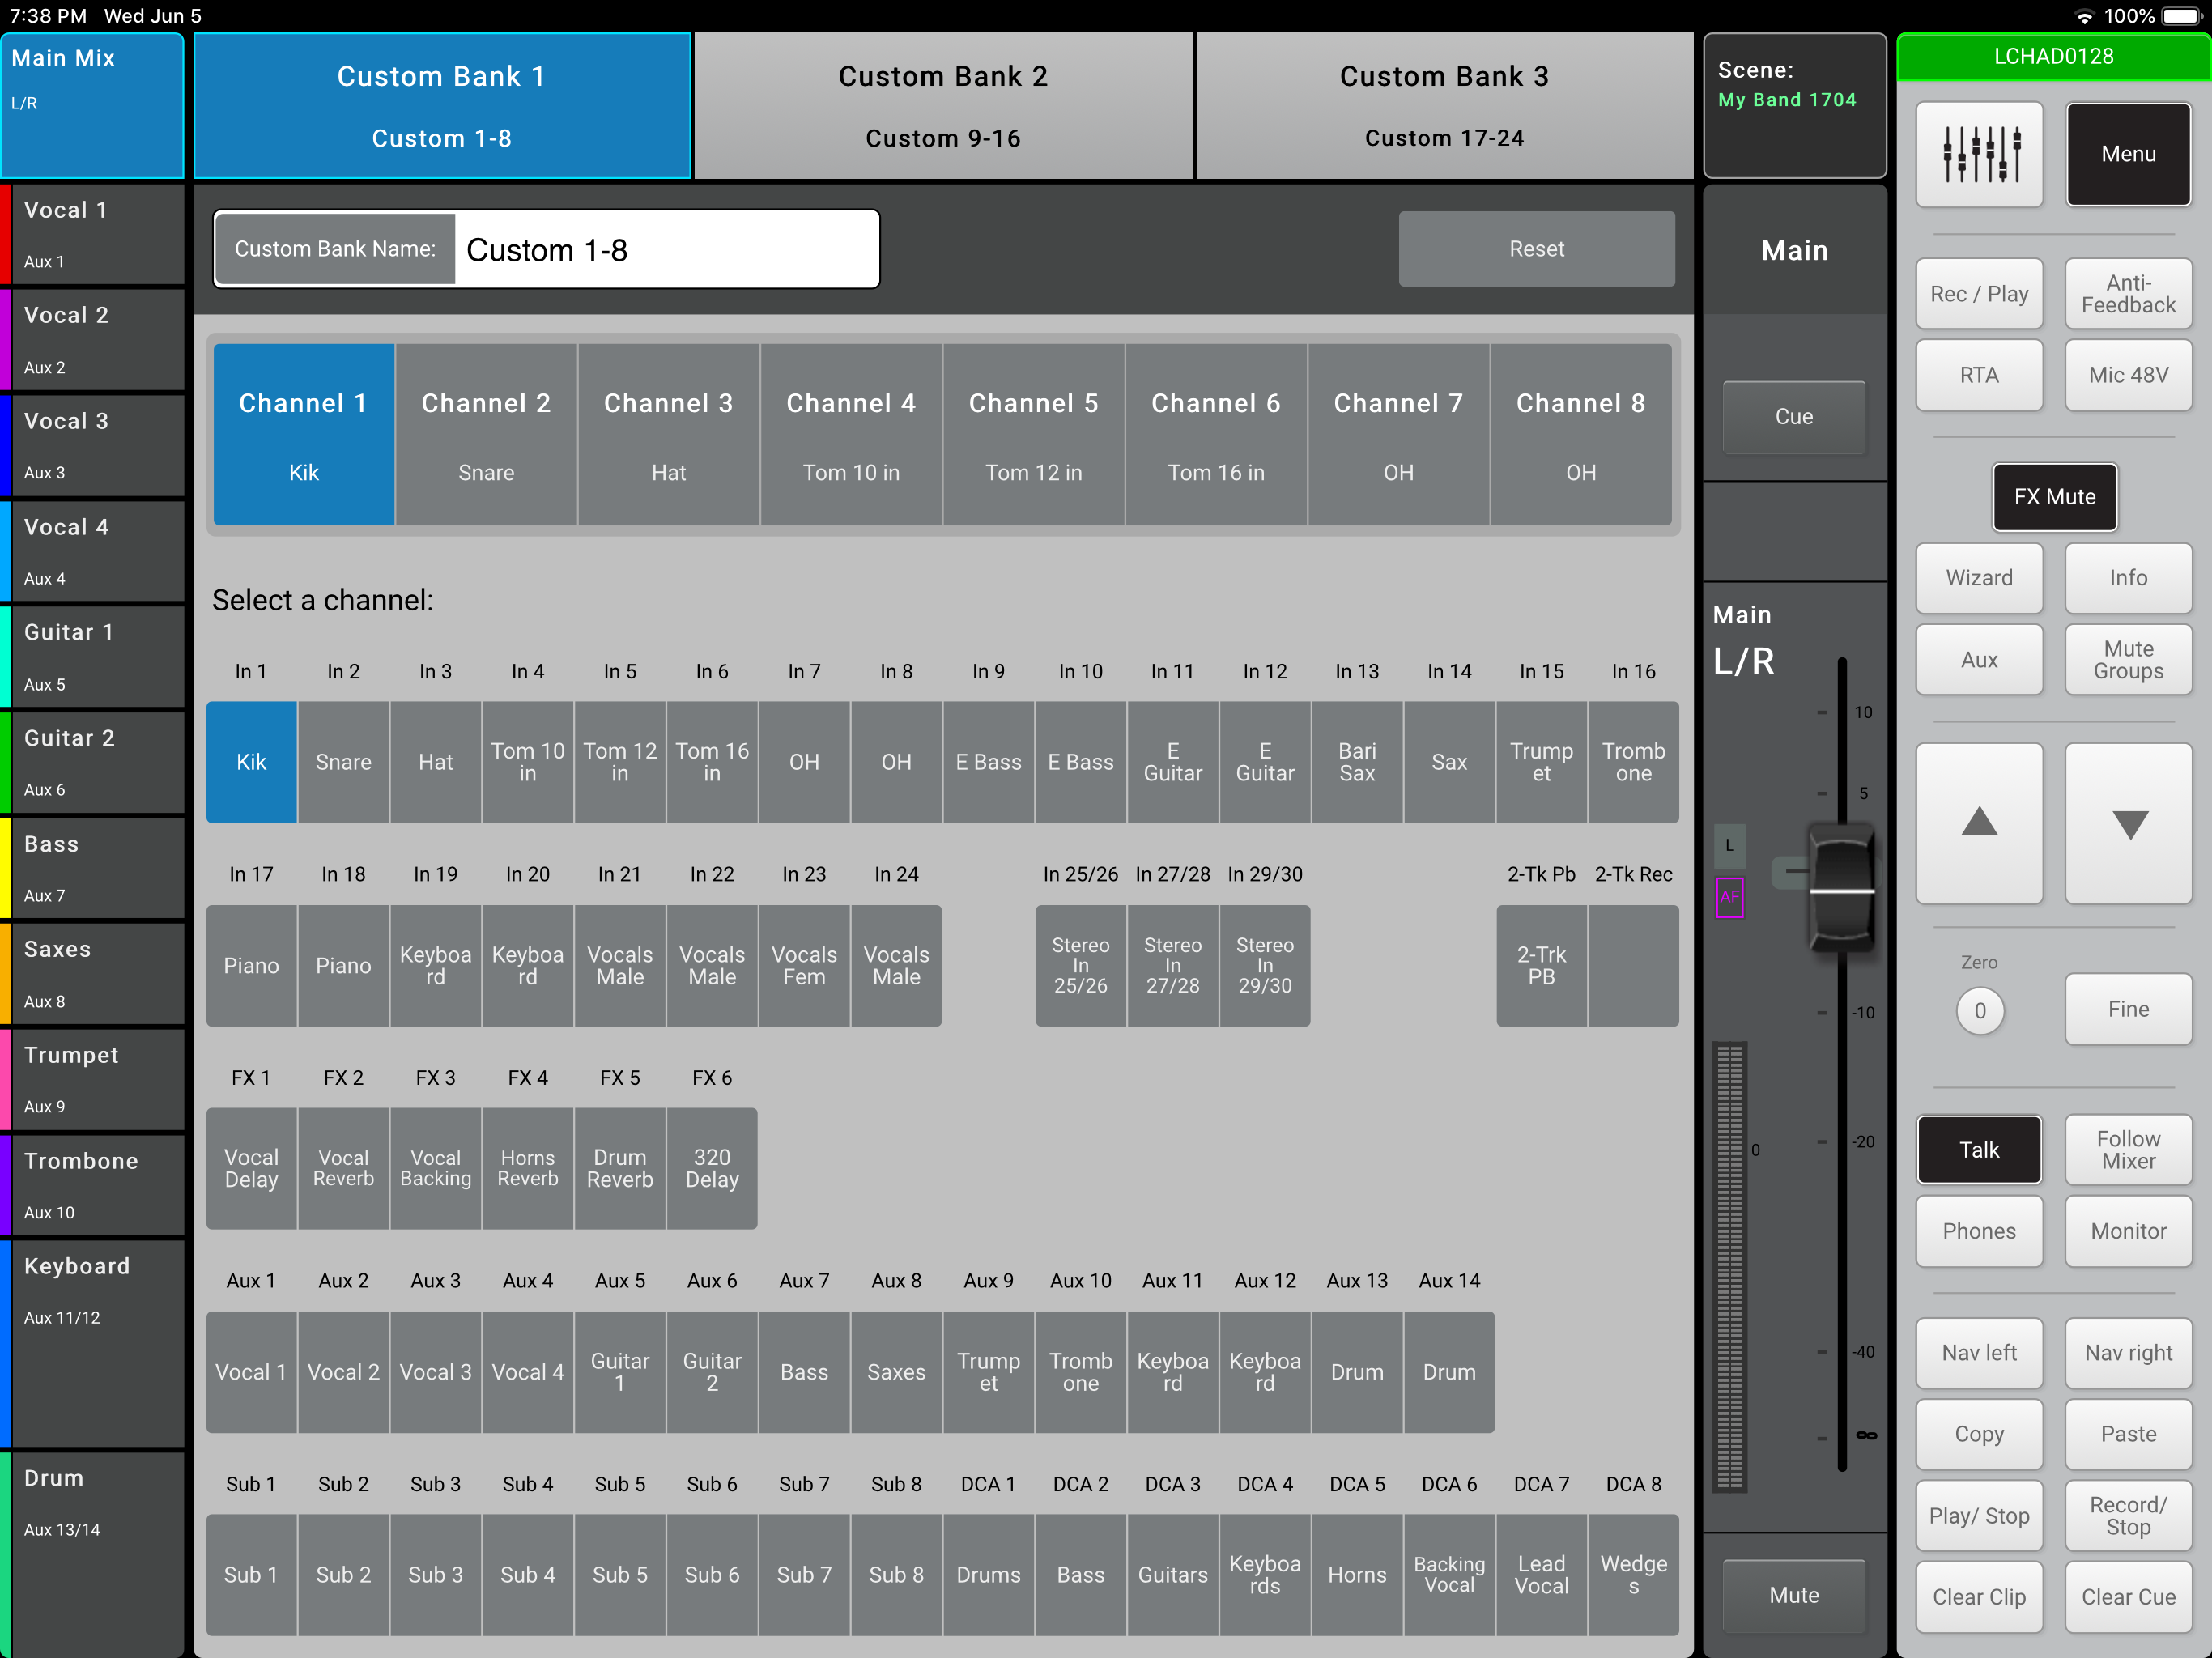Toggle the main Cue button
This screenshot has width=2212, height=1658.
[1794, 416]
